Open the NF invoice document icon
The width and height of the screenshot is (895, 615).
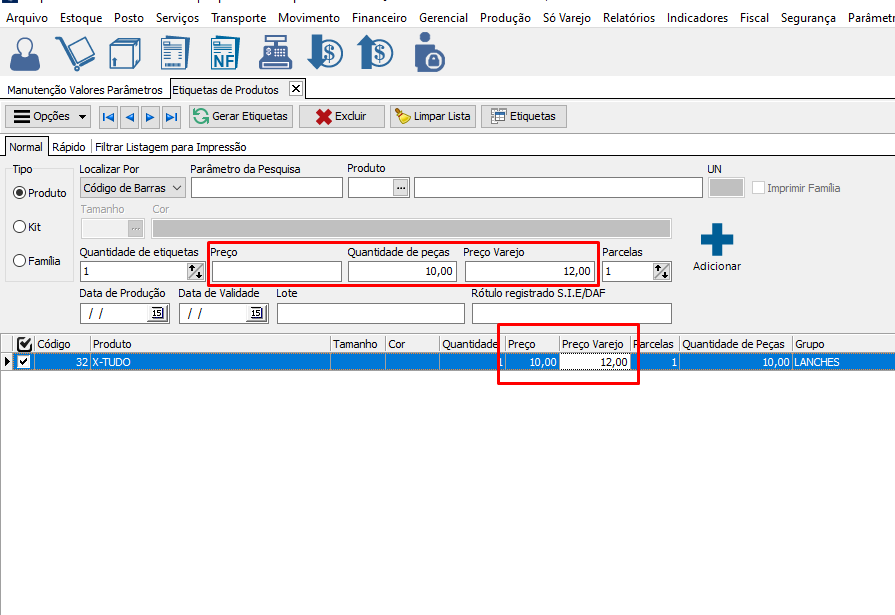tap(224, 53)
